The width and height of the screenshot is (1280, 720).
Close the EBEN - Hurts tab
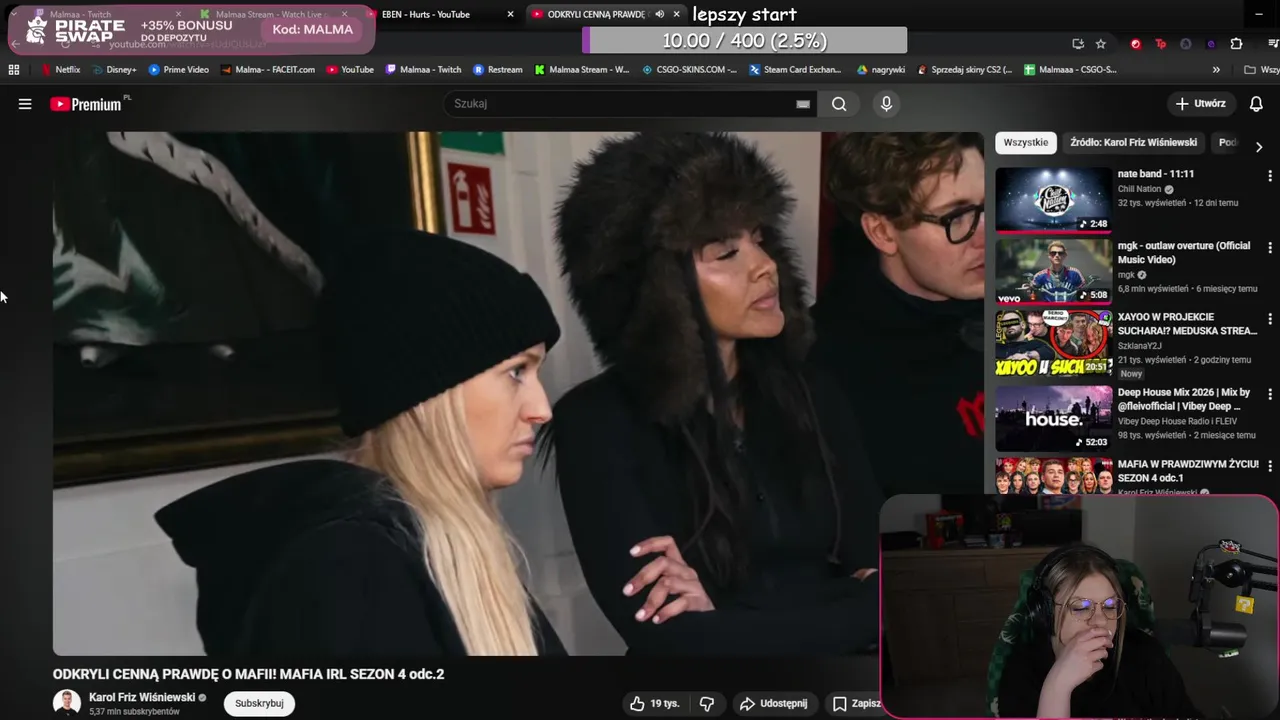click(510, 14)
